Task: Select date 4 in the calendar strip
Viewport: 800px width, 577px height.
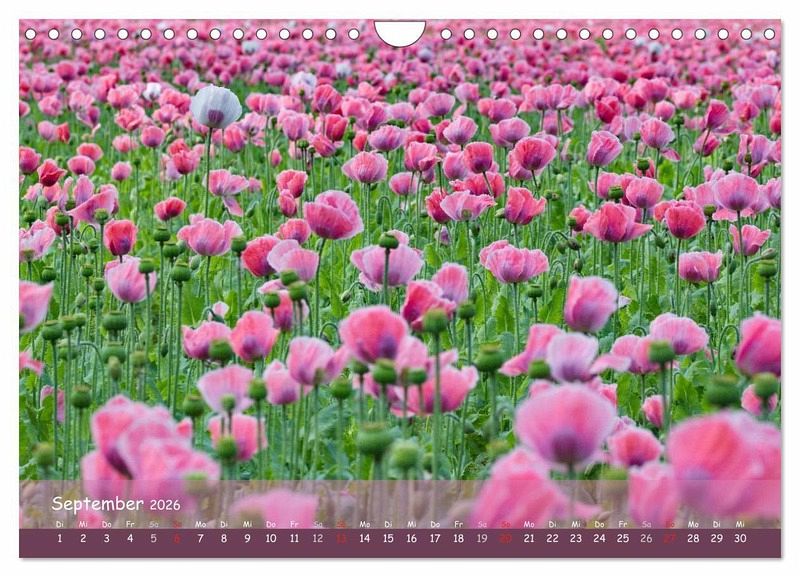Action: 130,538
